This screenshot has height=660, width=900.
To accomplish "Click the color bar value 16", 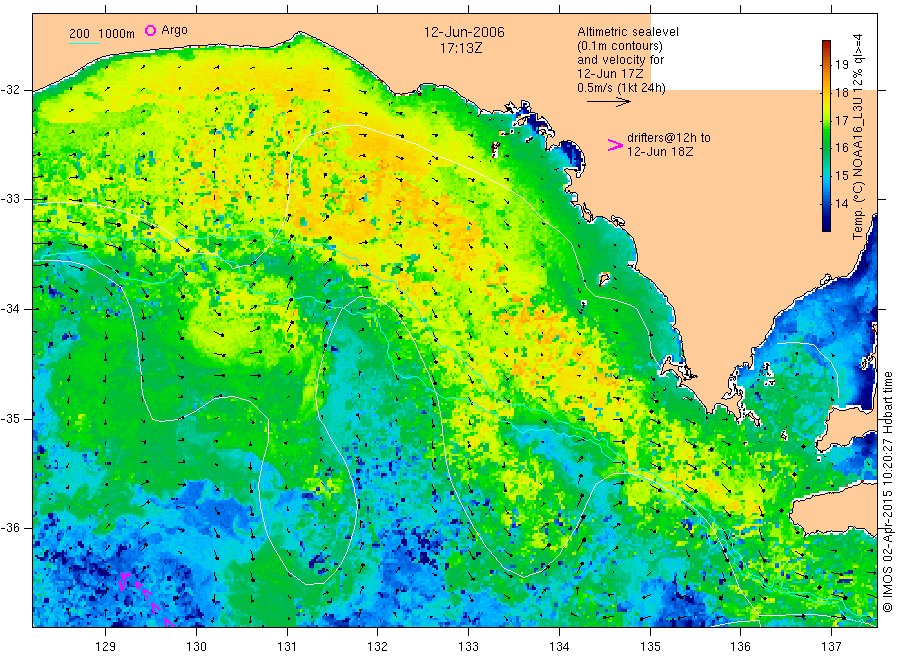I will tap(841, 148).
